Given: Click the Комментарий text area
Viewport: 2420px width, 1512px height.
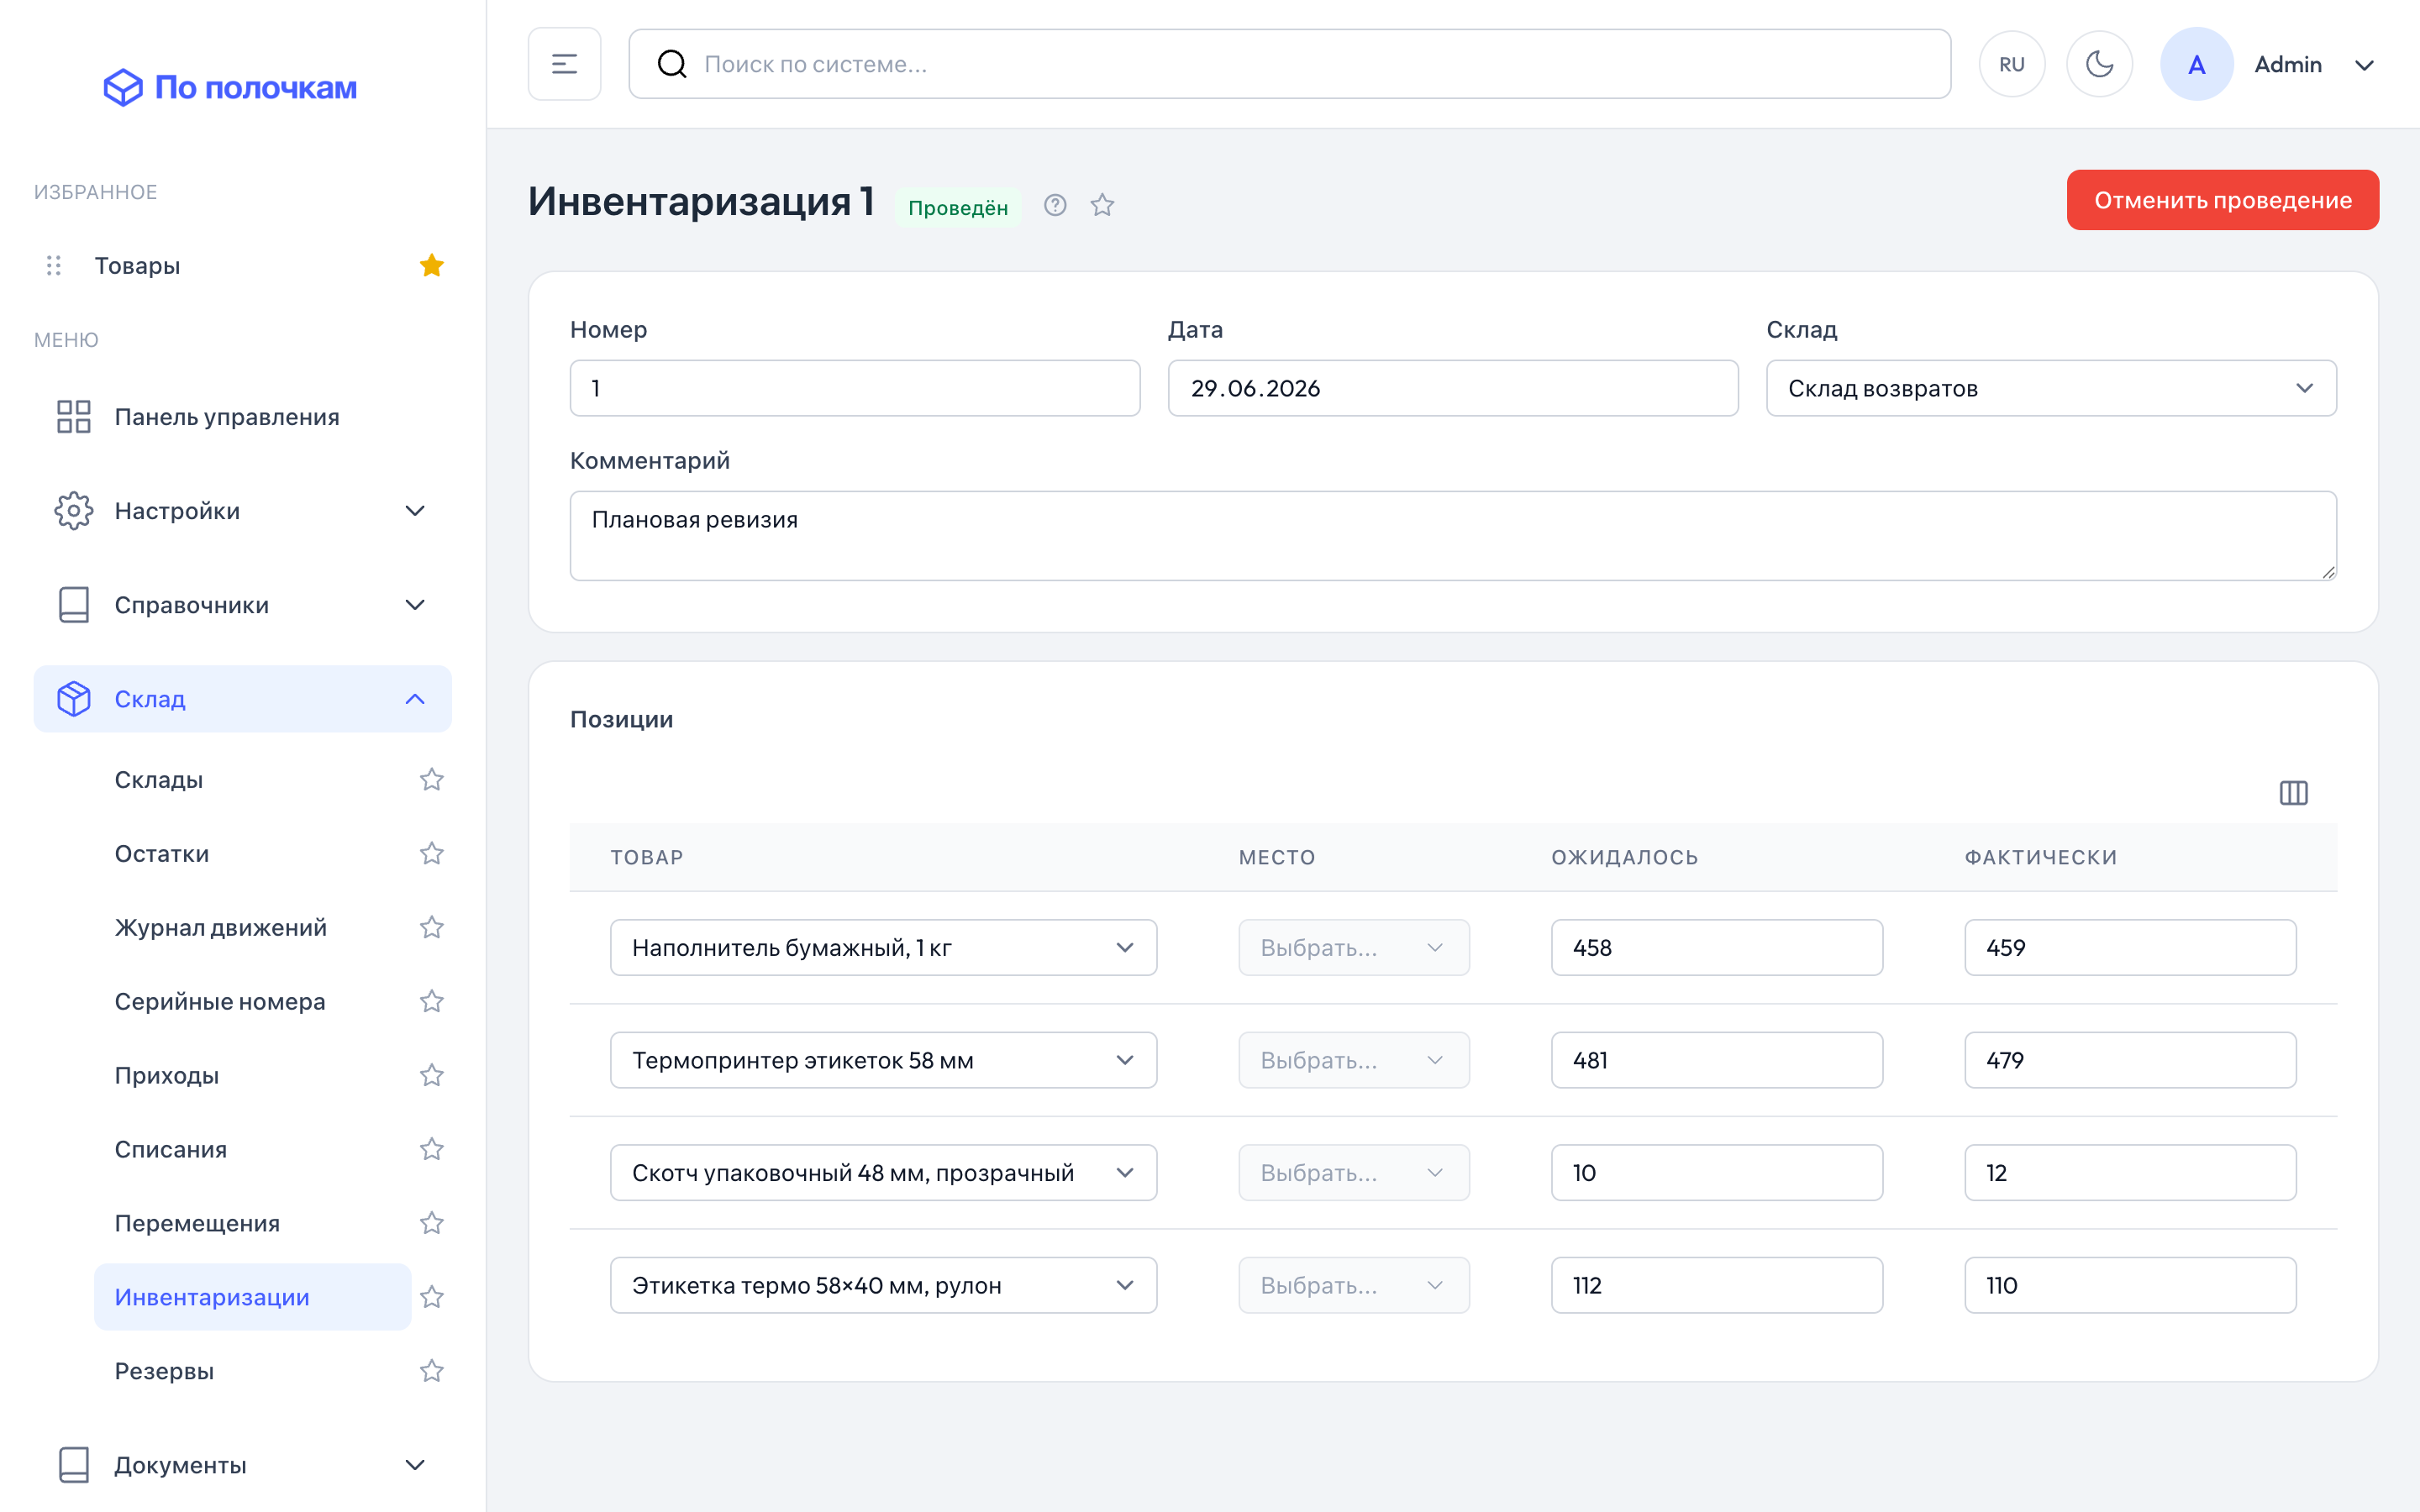Looking at the screenshot, I should [1453, 535].
